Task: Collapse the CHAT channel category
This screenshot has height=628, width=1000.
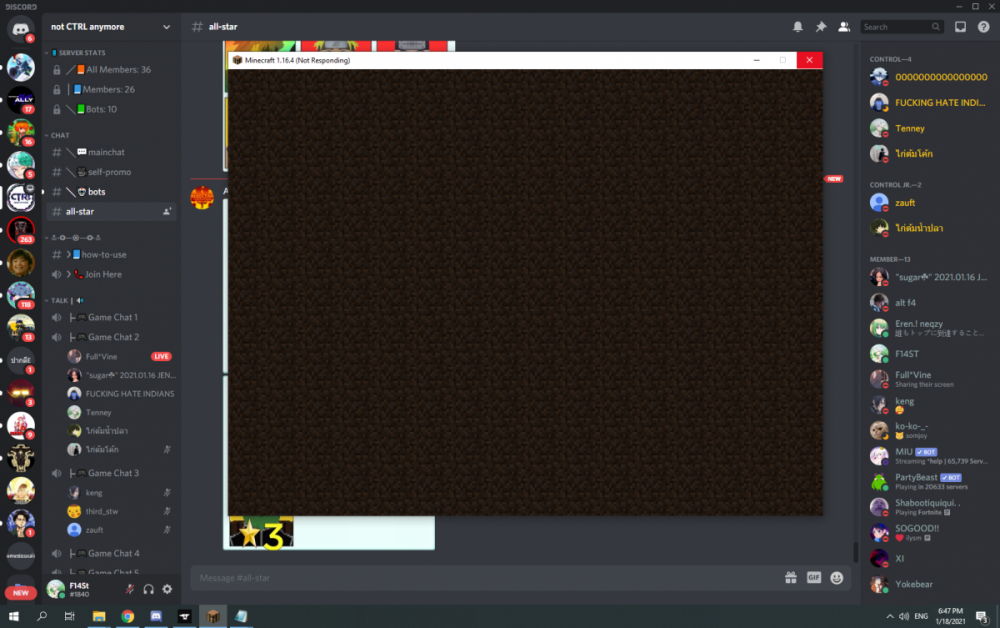Action: pyautogui.click(x=60, y=135)
